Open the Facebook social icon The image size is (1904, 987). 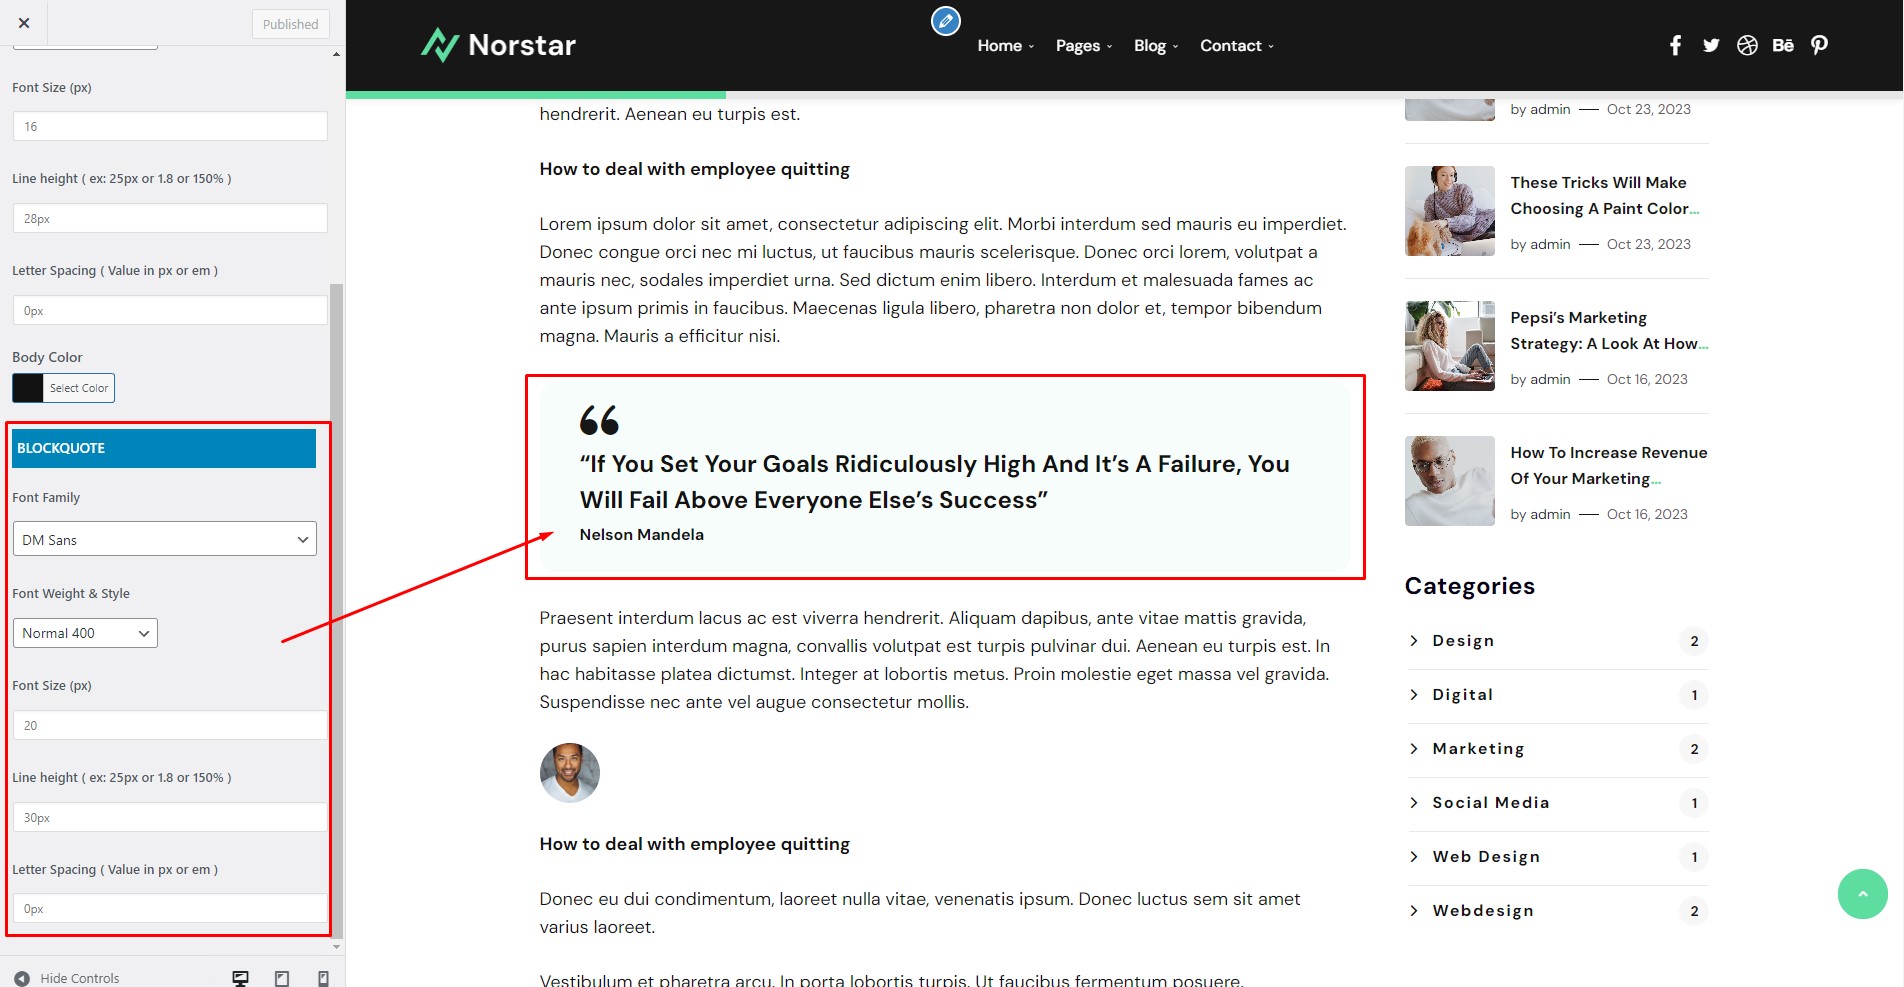tap(1675, 45)
